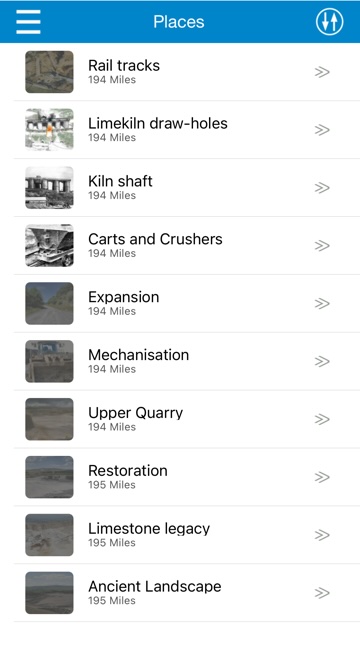Click the double arrow for Mechanisation
Image resolution: width=360 pixels, height=655 pixels.
coord(322,361)
